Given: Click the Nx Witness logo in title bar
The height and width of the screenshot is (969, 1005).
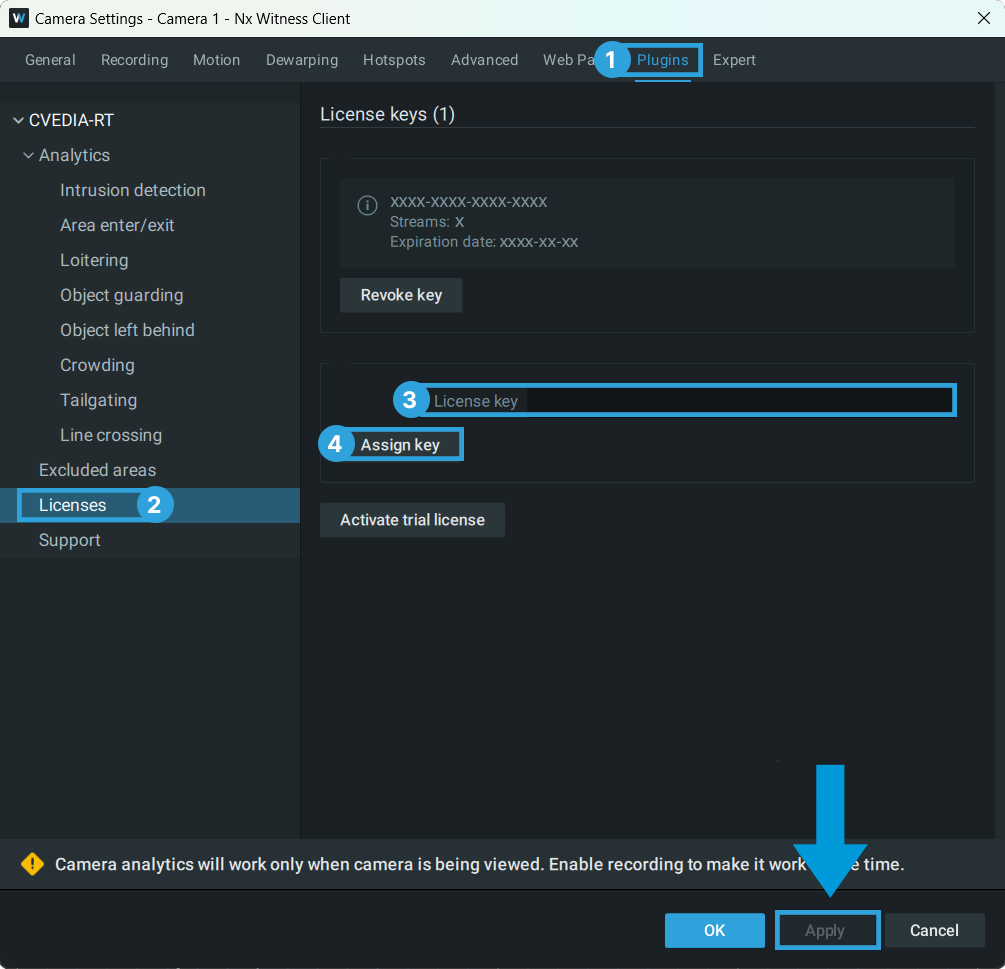Looking at the screenshot, I should [x=19, y=18].
